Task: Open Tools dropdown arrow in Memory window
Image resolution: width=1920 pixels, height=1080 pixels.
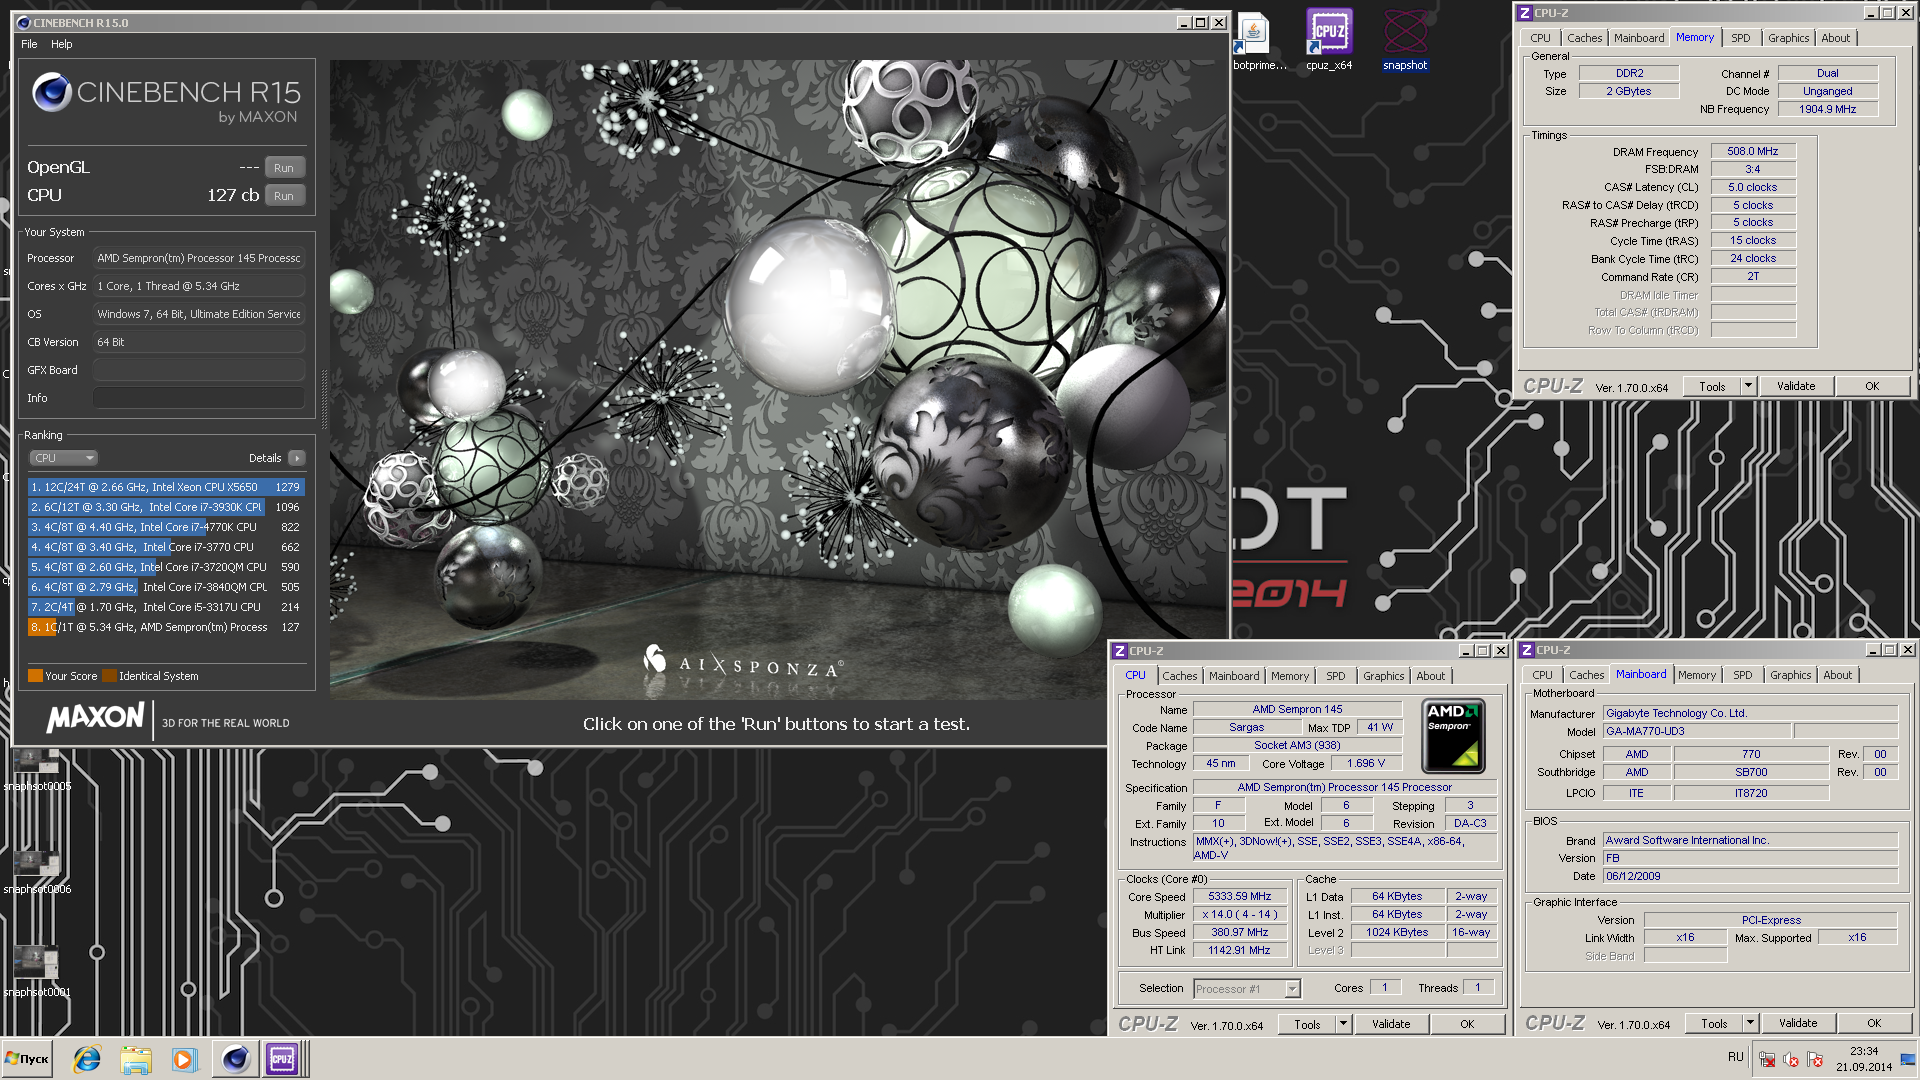Action: coord(1748,386)
